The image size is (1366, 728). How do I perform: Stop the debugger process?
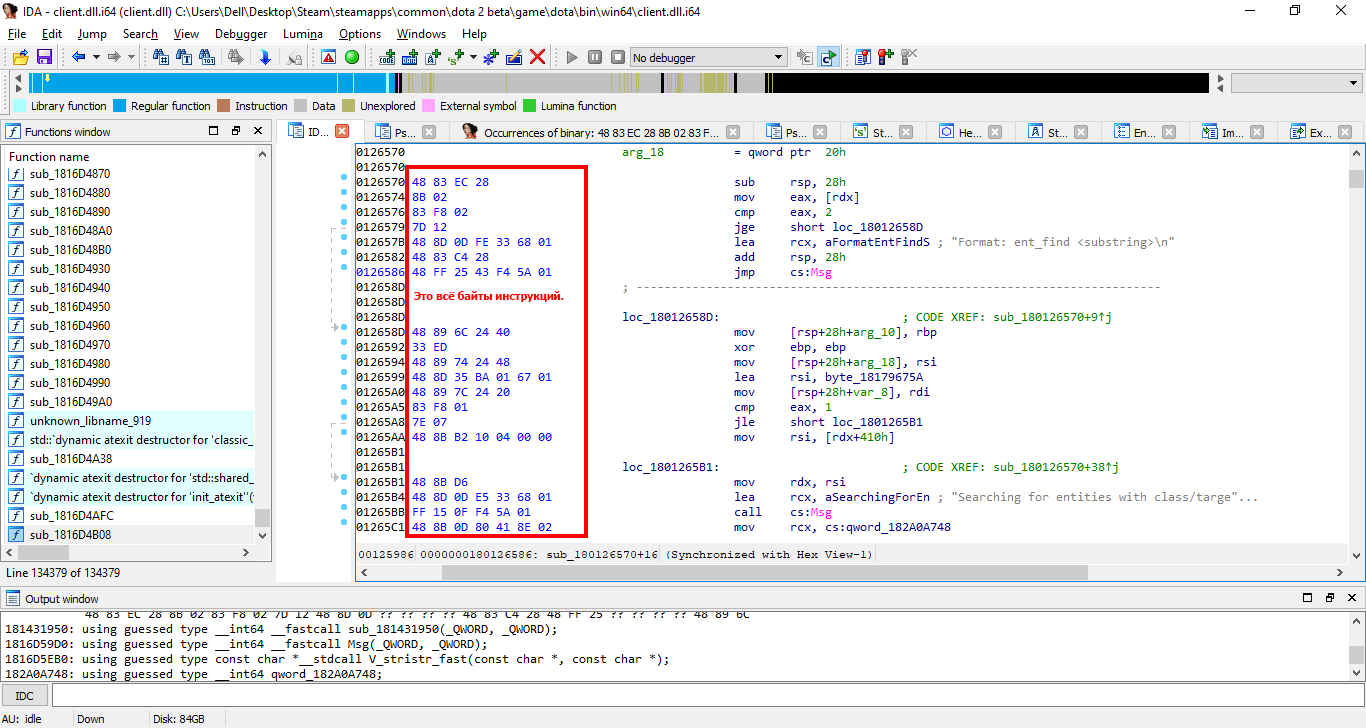pos(618,57)
